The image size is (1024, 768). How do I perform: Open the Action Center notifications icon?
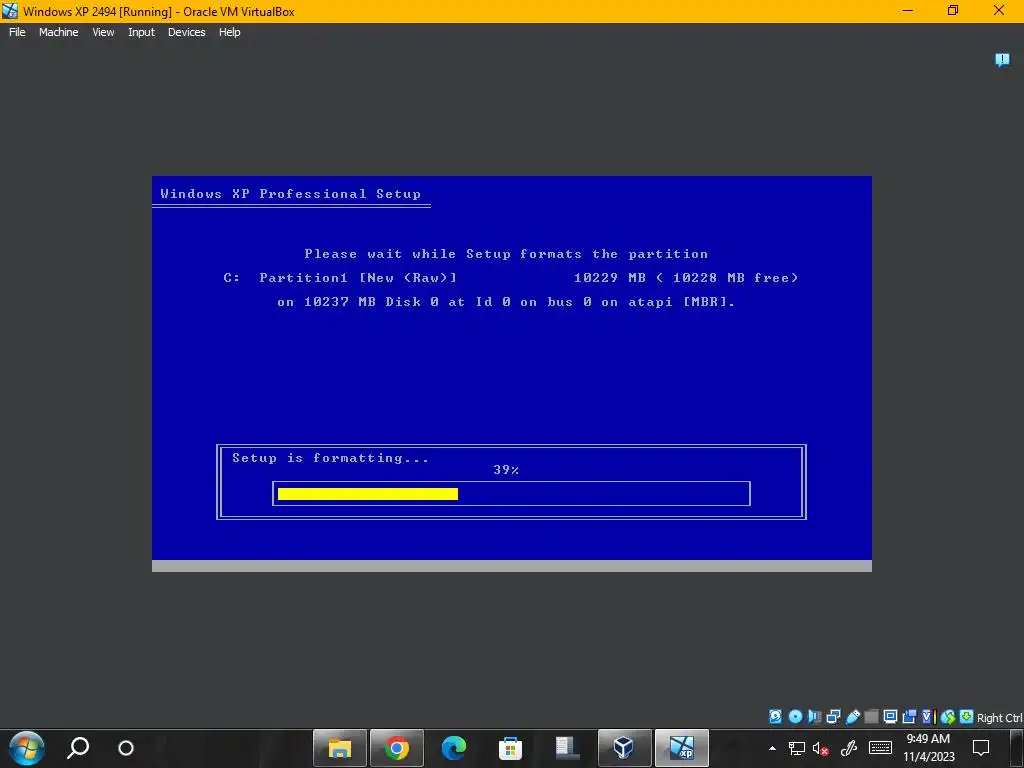pos(981,748)
